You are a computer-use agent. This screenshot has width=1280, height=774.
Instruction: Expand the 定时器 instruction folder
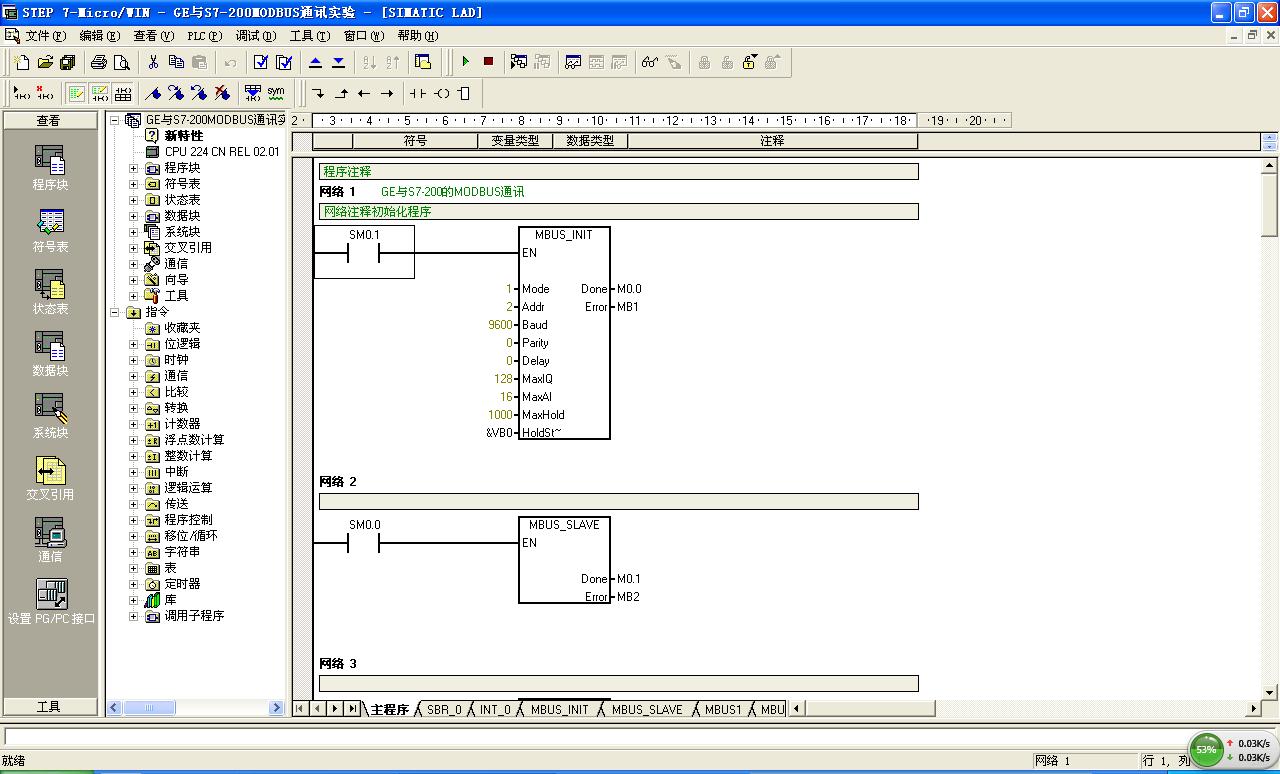tap(134, 584)
